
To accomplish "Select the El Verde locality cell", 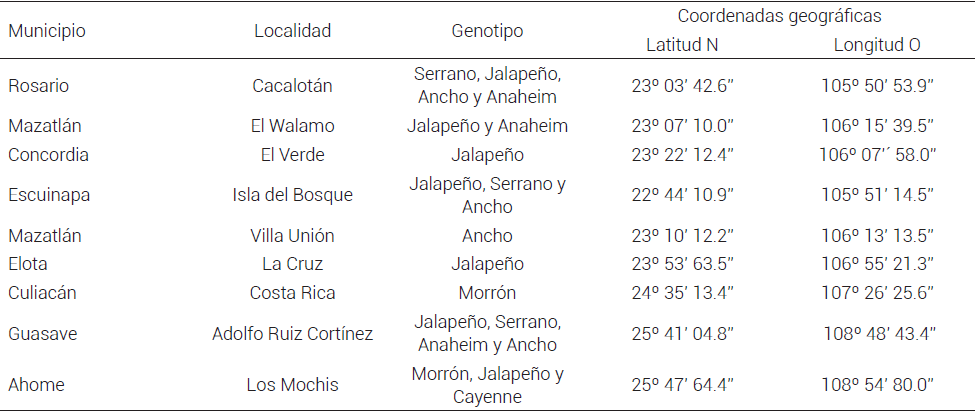I will 292,155.
